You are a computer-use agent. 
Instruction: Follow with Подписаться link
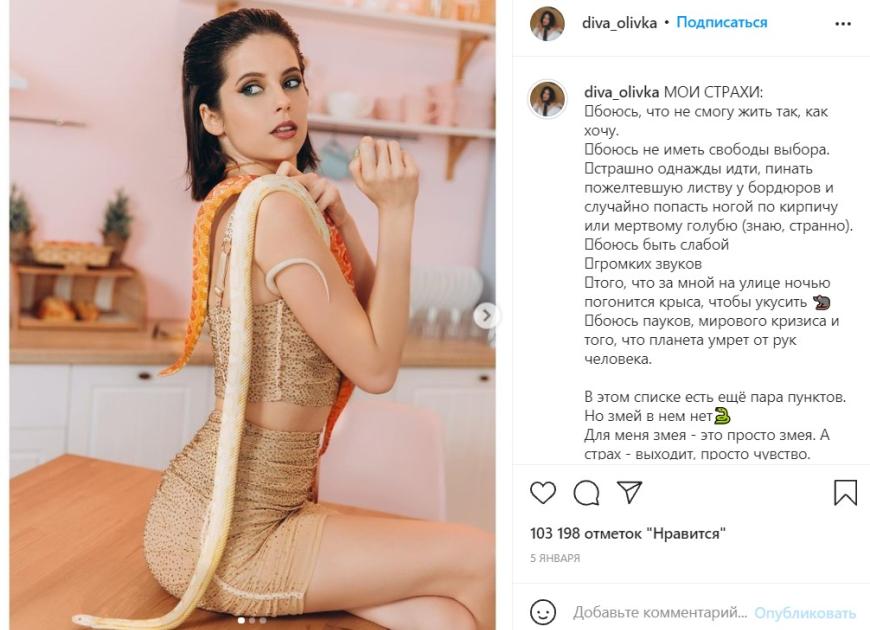pyautogui.click(x=721, y=23)
